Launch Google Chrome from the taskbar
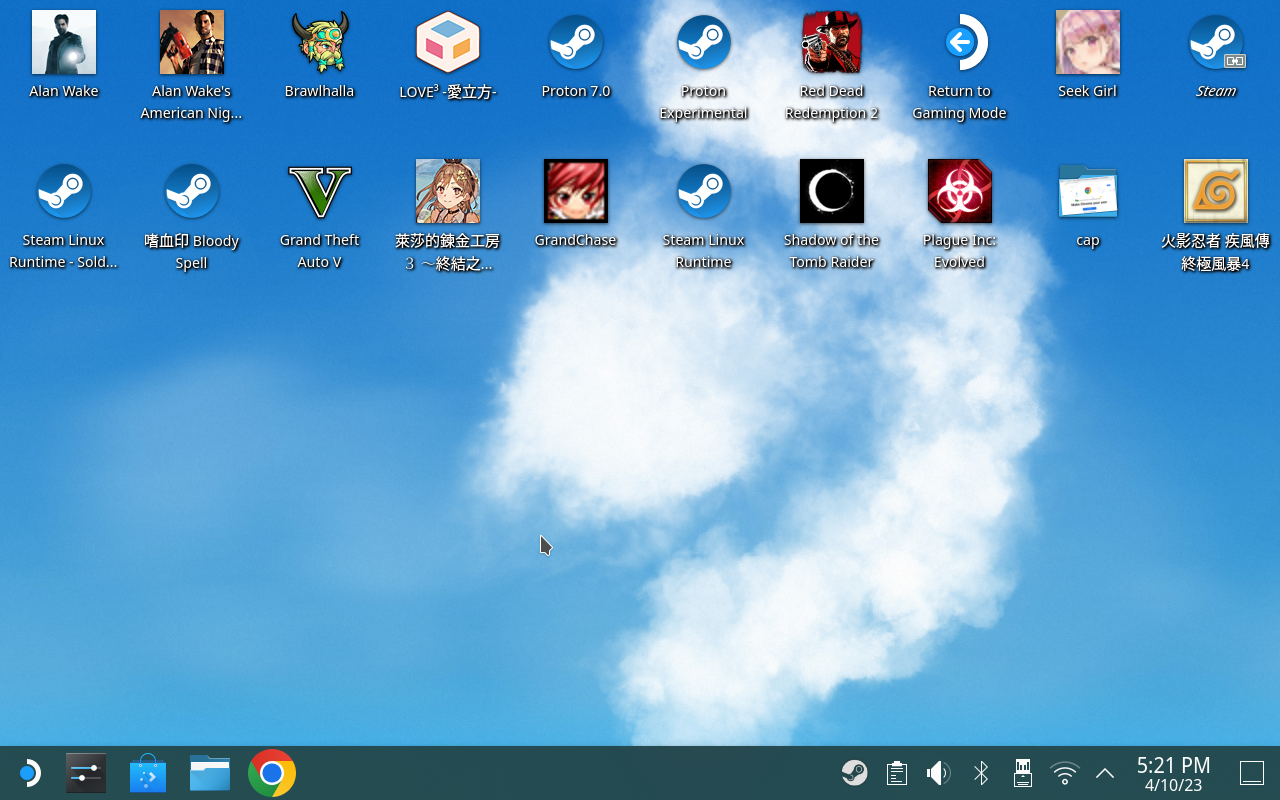The image size is (1280, 800). pyautogui.click(x=272, y=773)
